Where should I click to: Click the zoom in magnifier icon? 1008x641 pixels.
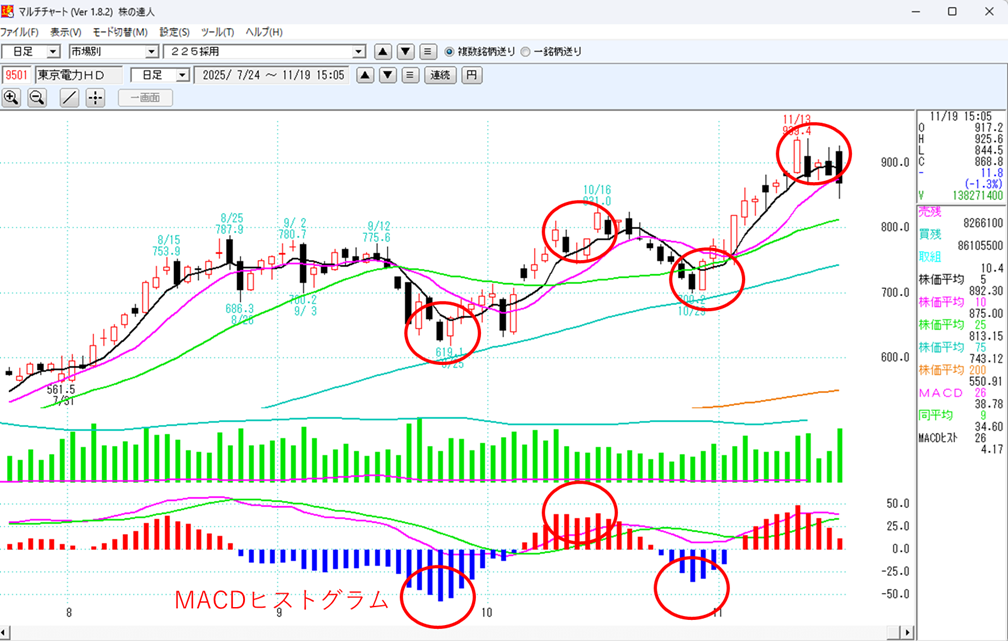tap(11, 97)
